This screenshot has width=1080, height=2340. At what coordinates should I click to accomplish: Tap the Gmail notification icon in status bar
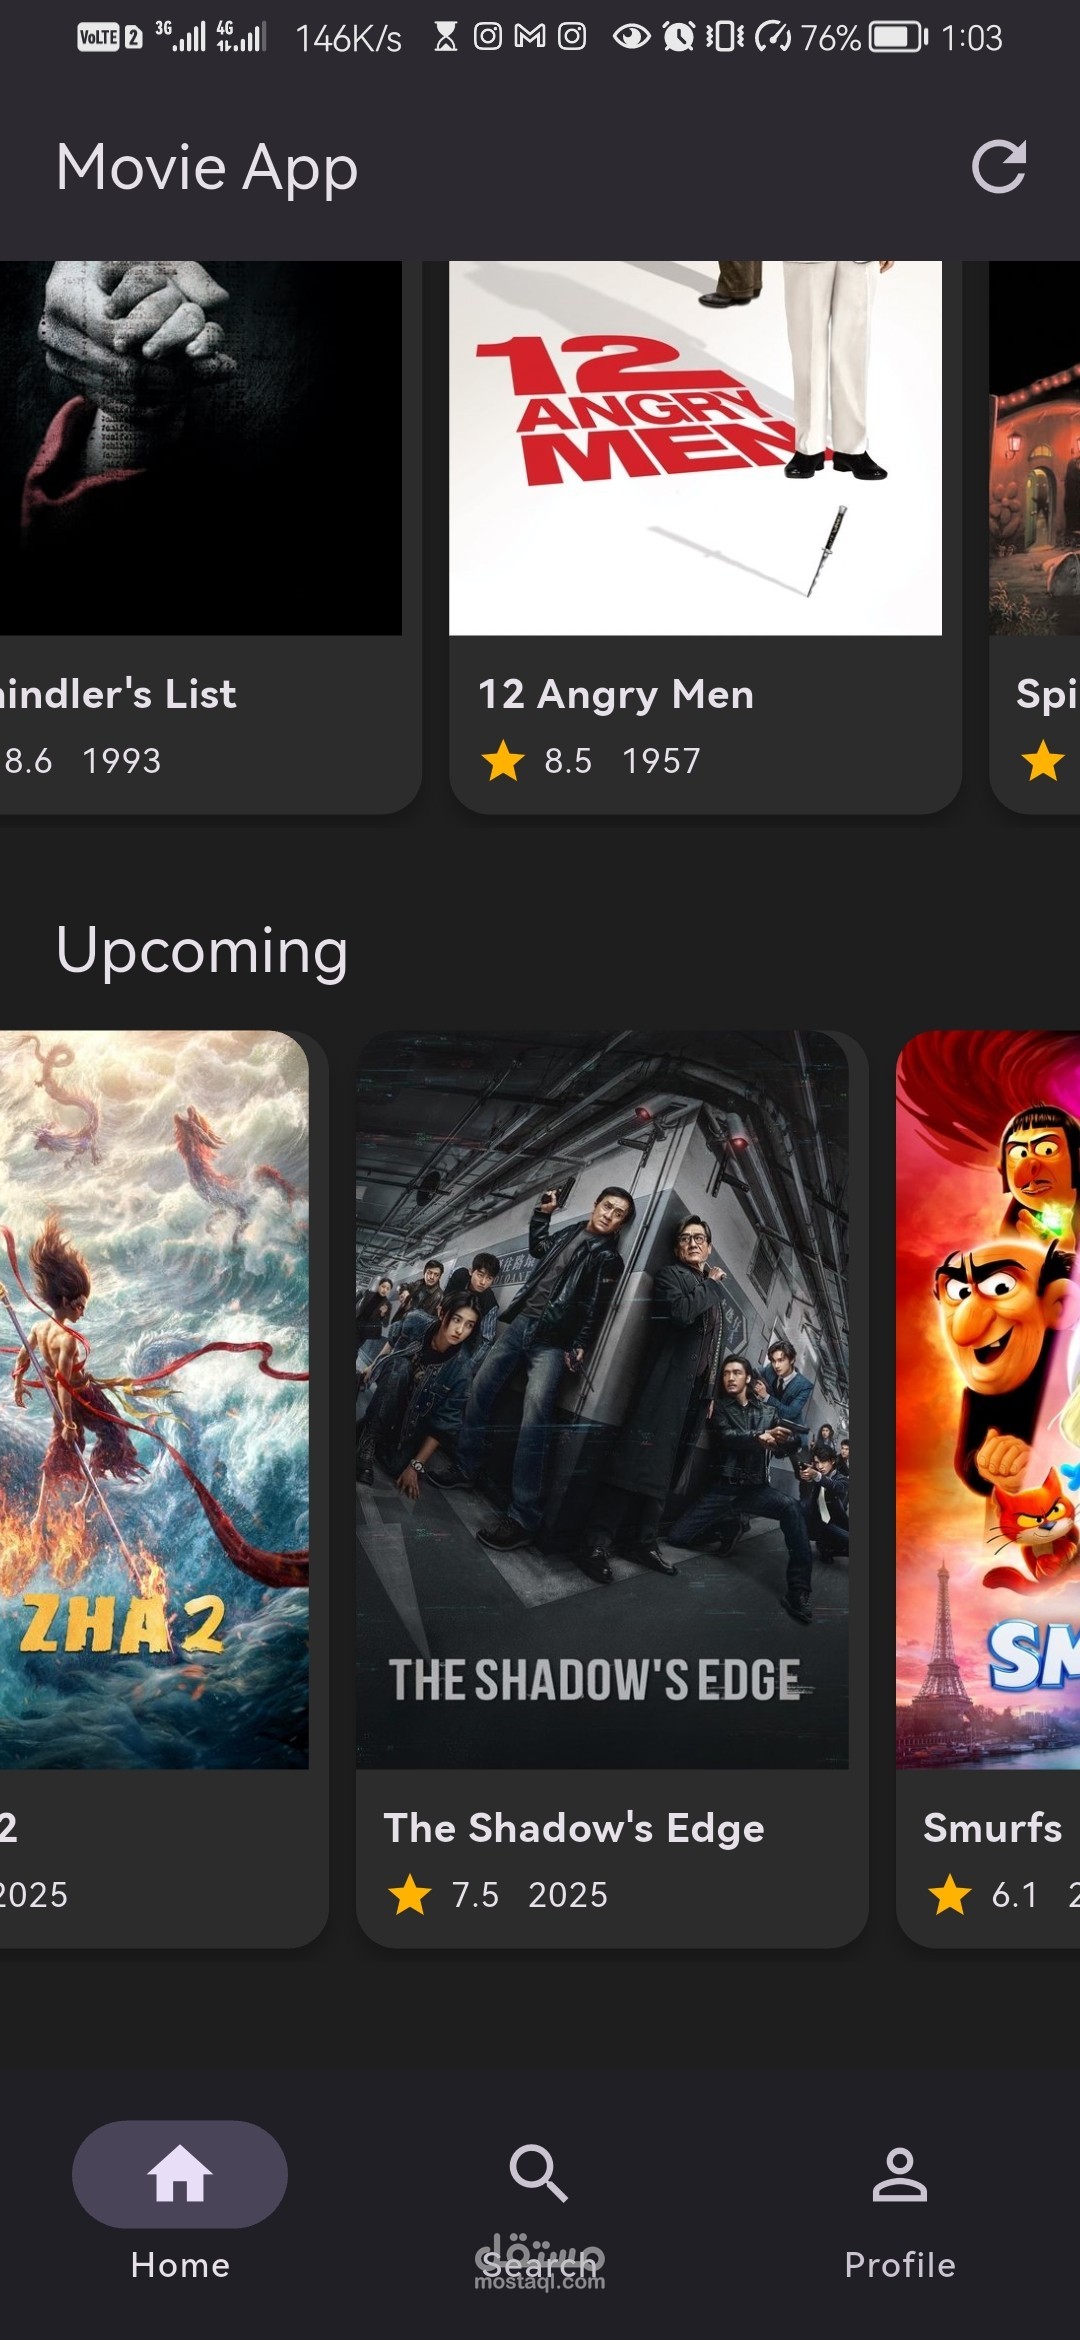click(x=530, y=37)
